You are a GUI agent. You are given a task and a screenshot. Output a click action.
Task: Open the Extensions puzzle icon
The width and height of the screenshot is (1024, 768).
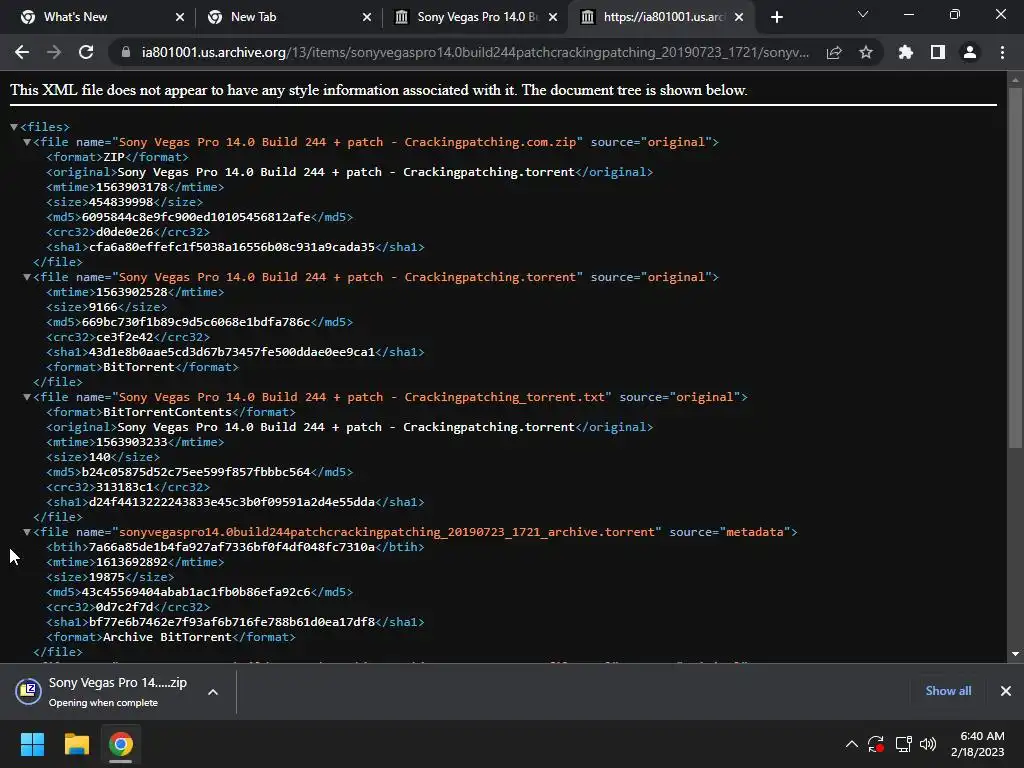[x=906, y=52]
